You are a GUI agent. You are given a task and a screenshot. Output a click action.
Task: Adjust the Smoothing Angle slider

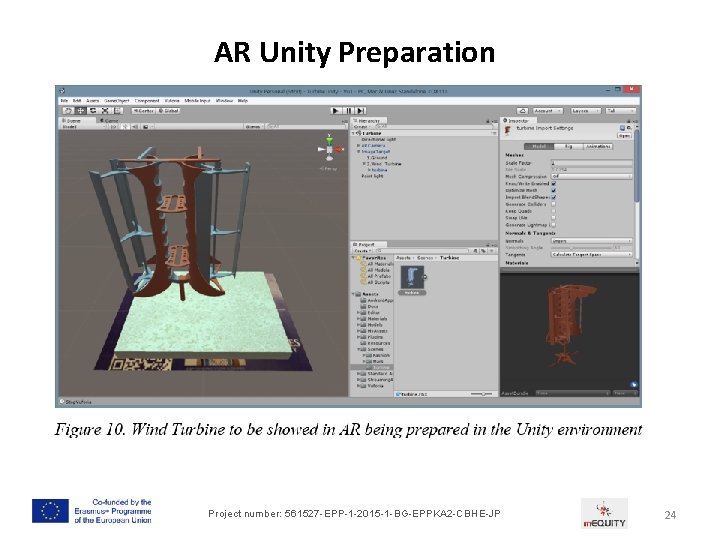(582, 248)
